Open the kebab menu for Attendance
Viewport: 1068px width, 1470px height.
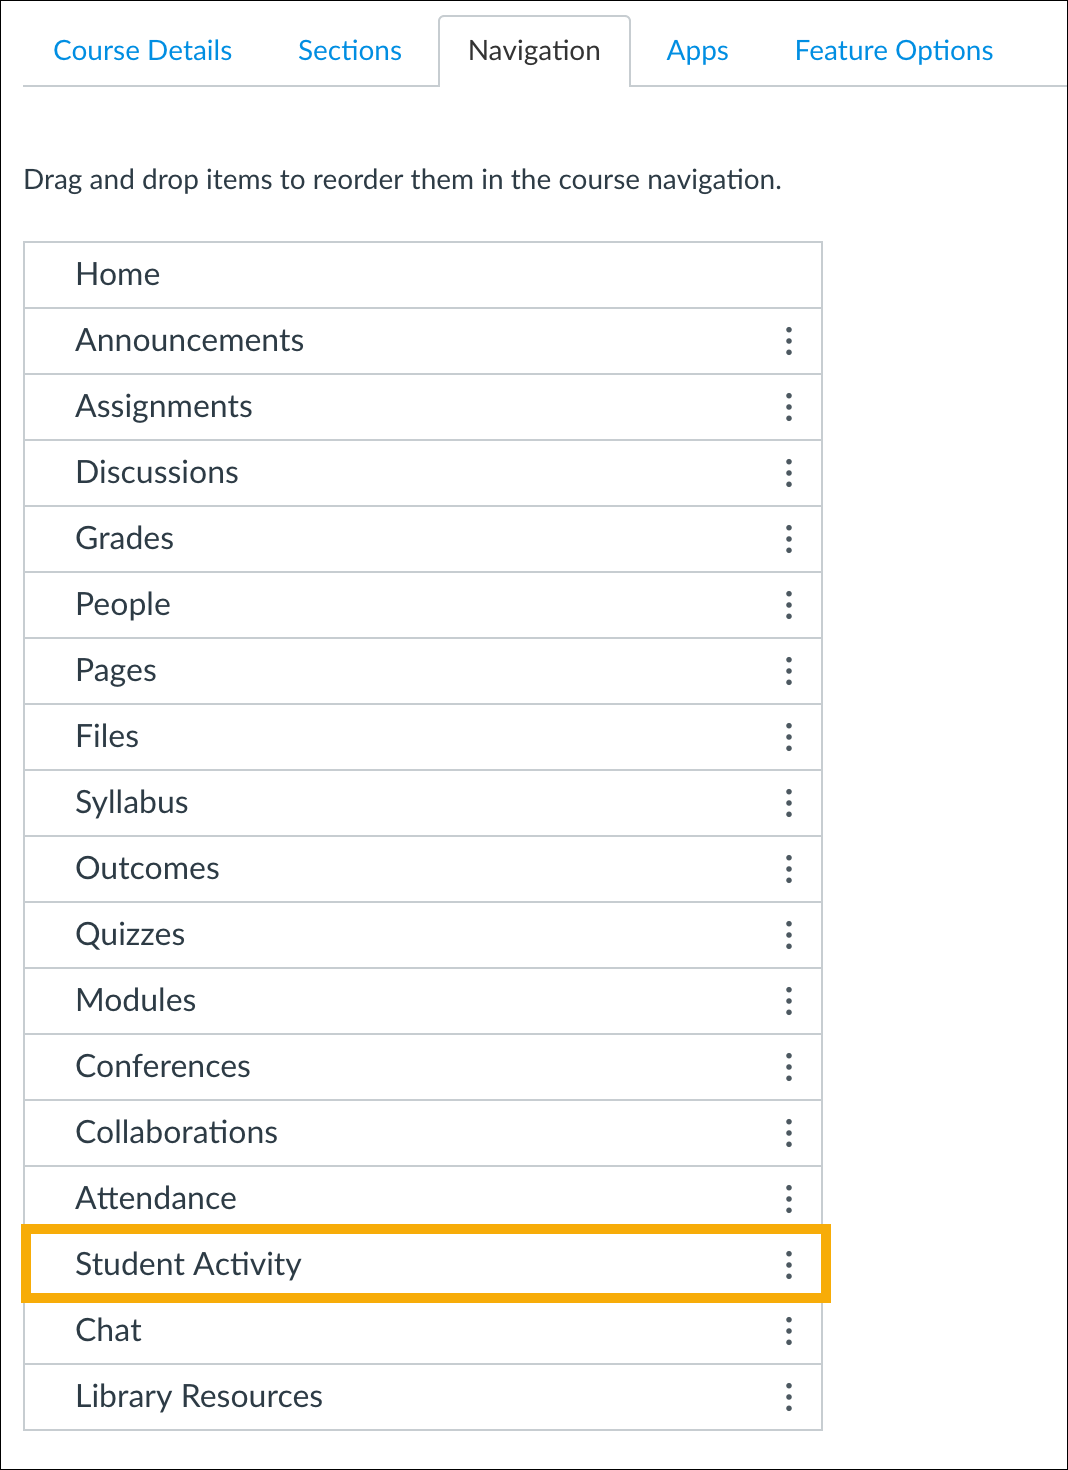pyautogui.click(x=789, y=1198)
